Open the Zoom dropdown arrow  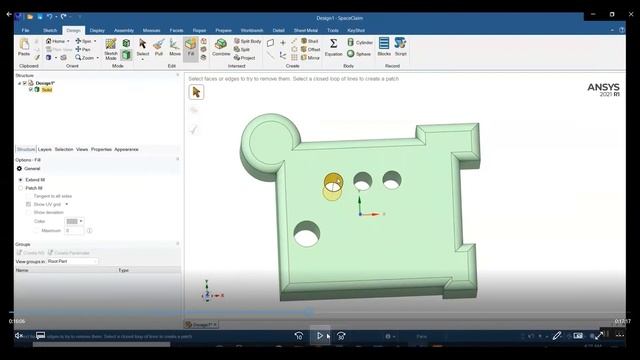98,58
